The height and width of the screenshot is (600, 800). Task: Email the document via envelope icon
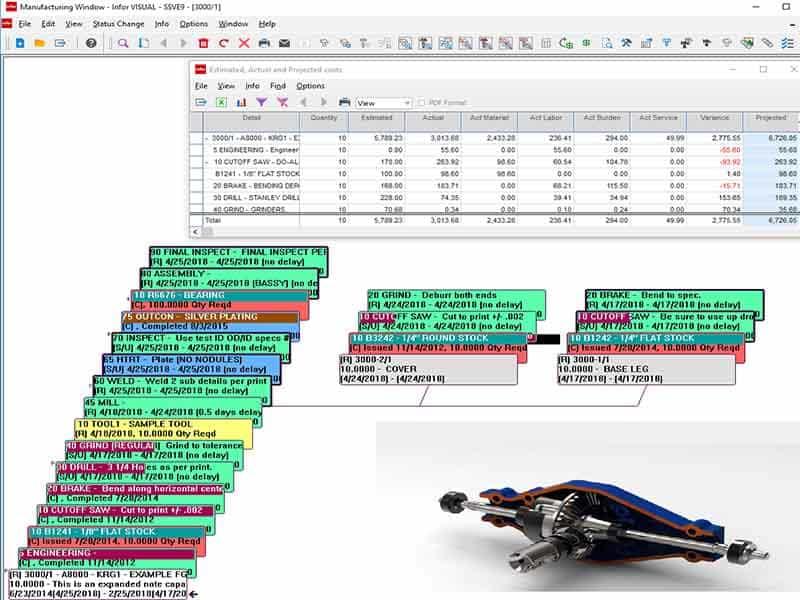tap(283, 42)
